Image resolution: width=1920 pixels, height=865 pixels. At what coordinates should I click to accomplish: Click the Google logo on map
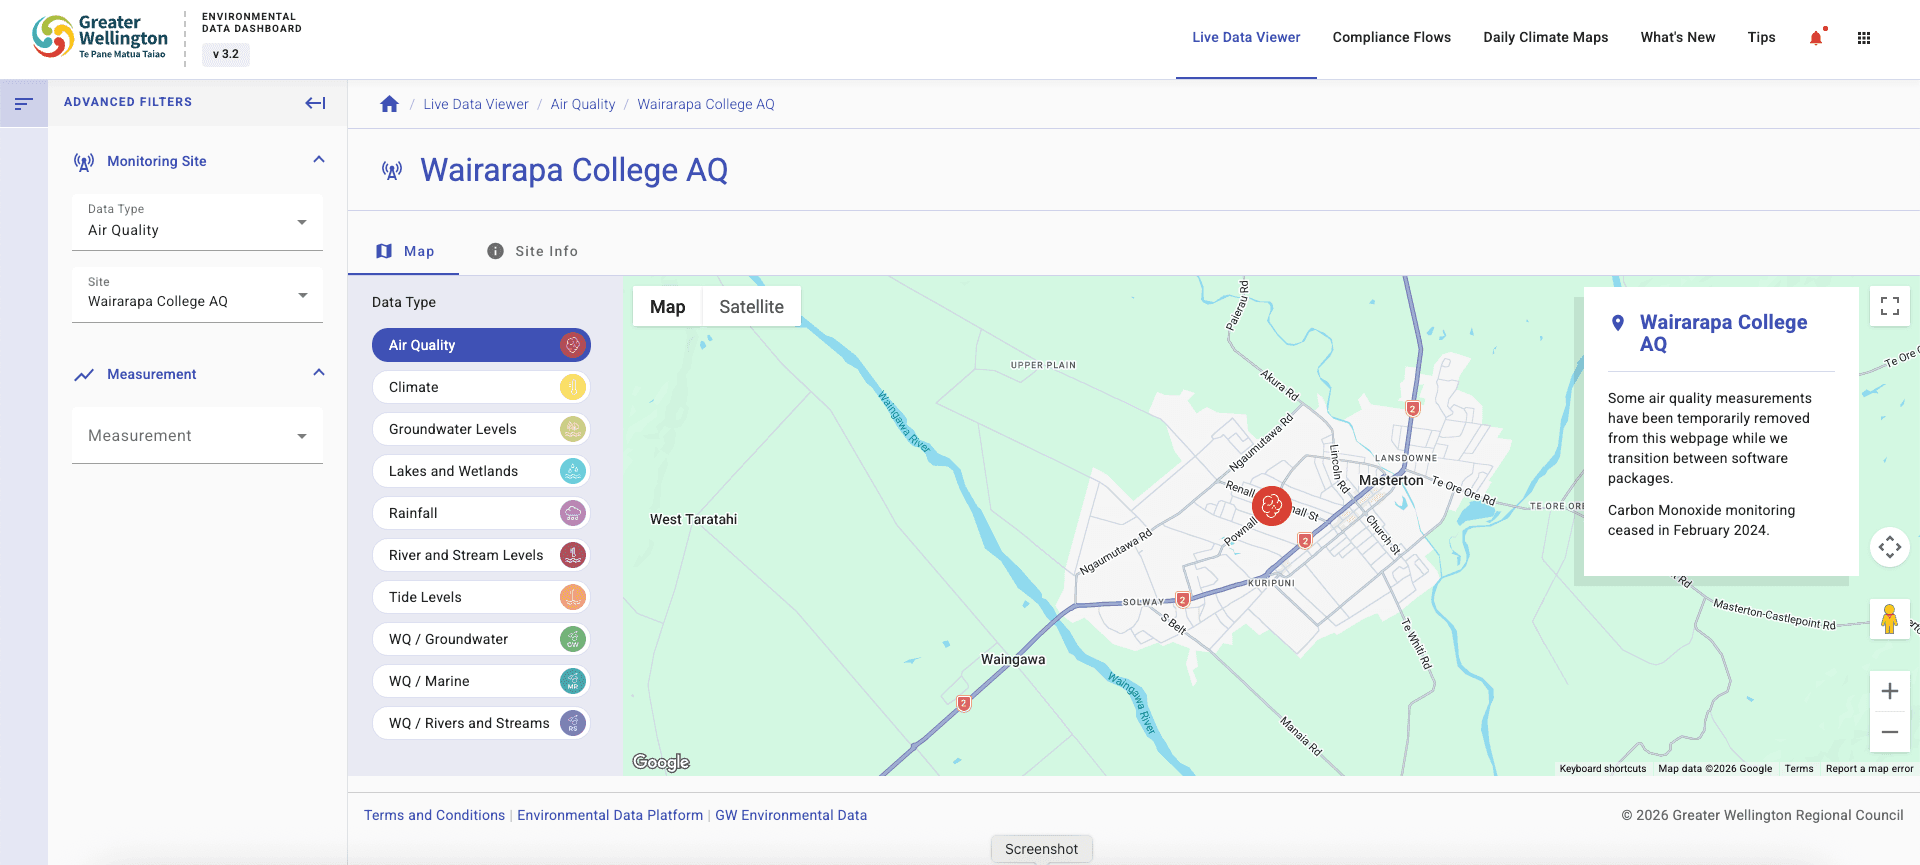pos(661,762)
